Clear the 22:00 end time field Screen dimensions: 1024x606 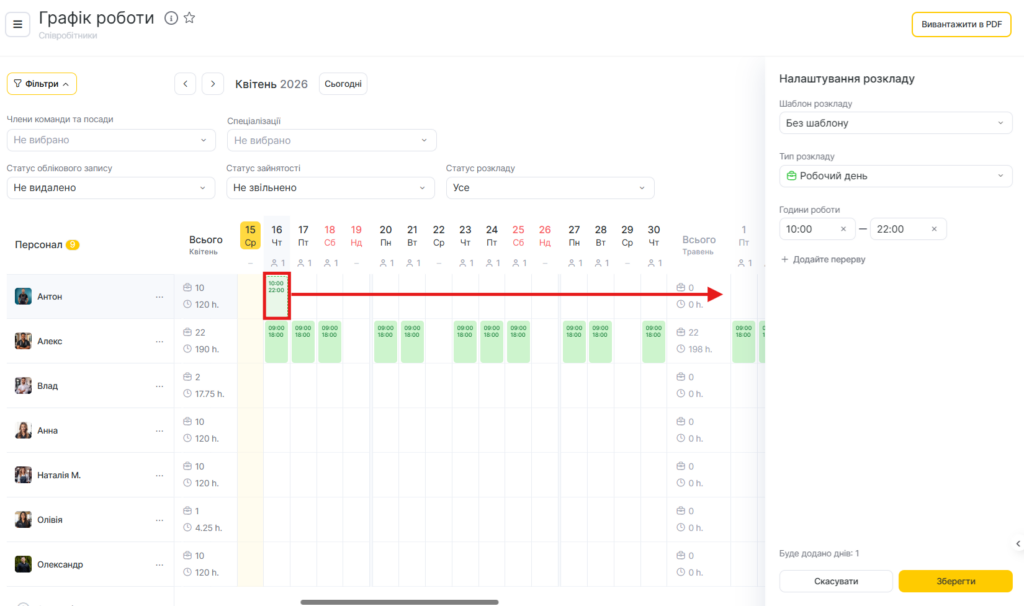pyautogui.click(x=933, y=229)
